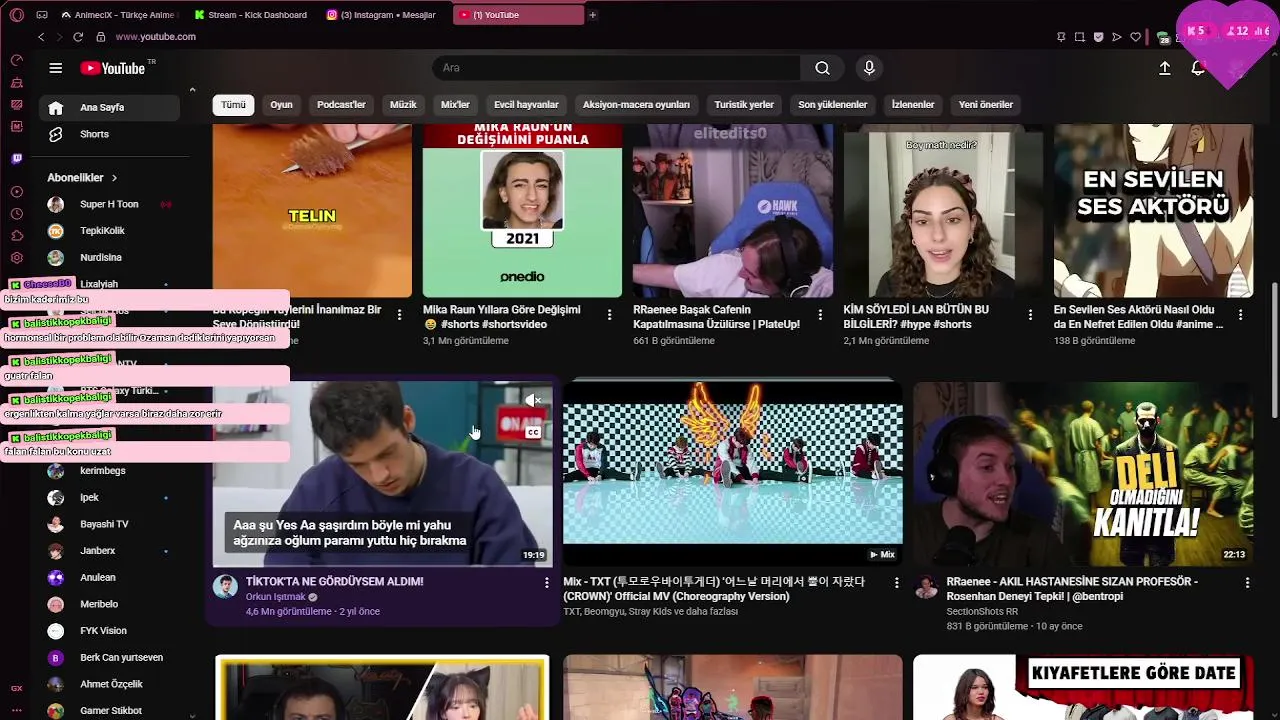1280x720 pixels.
Task: Open options menu for AKIL HASTANESİNE SIZAN PROFESÖR
Action: (x=1247, y=582)
